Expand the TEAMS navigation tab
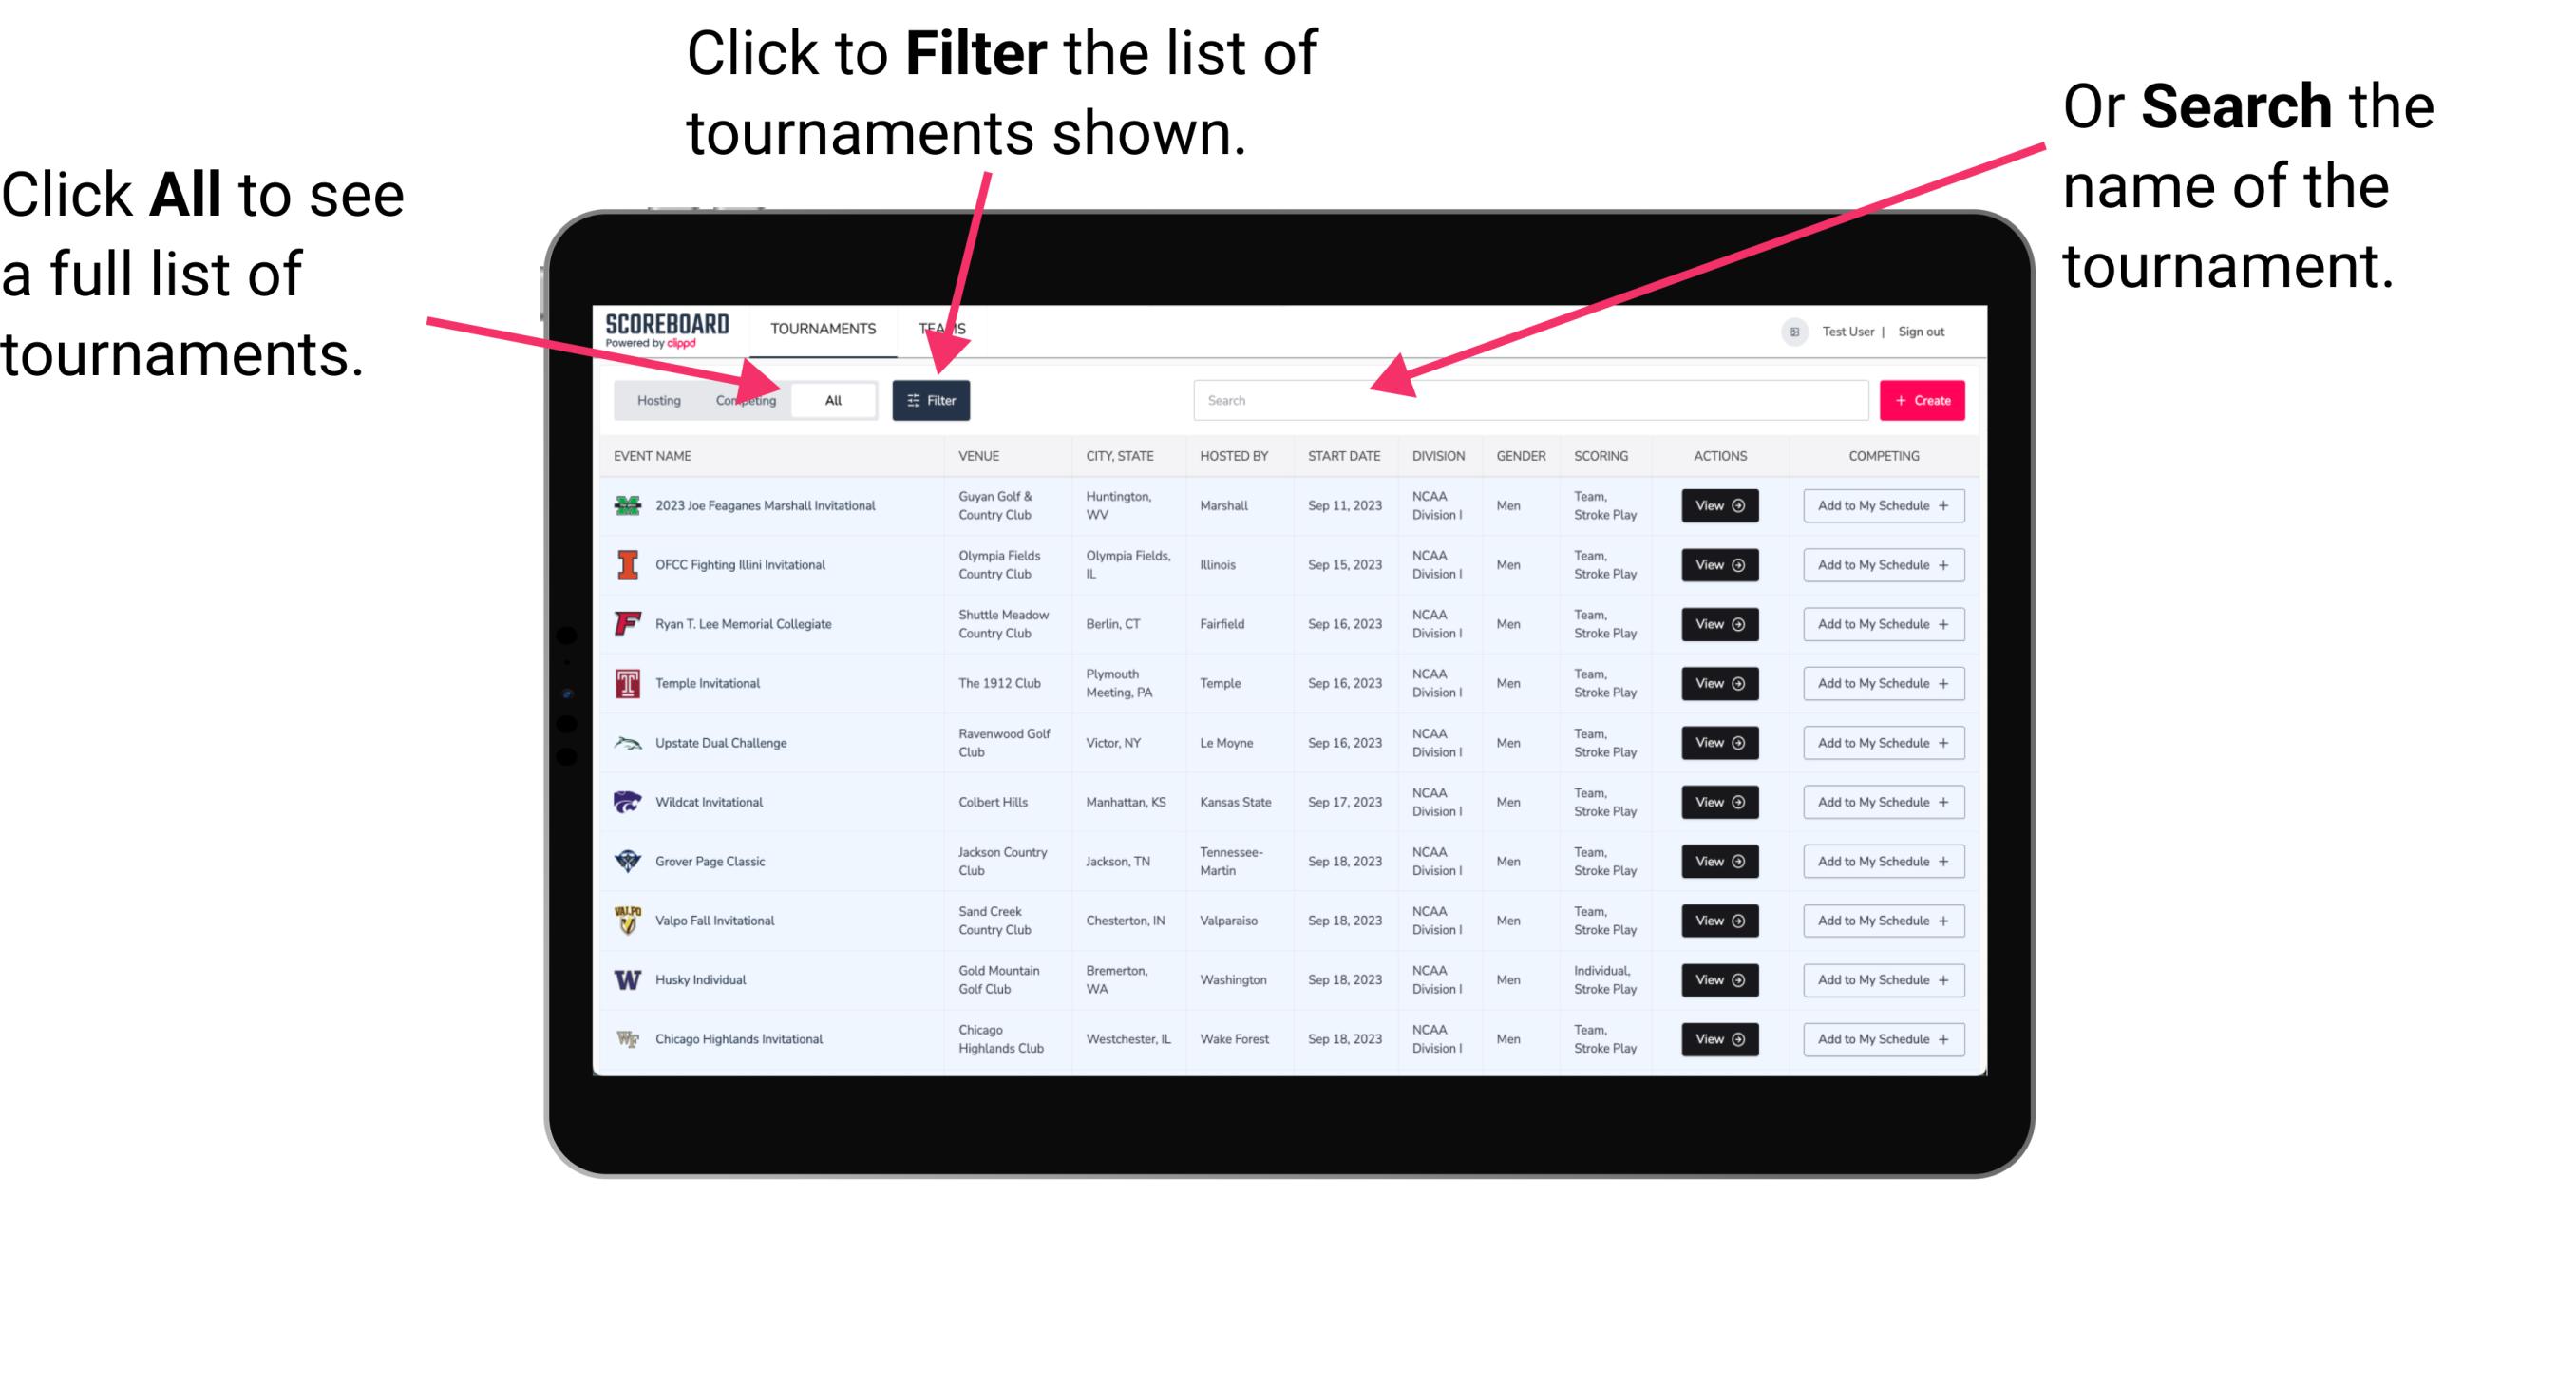The height and width of the screenshot is (1386, 2576). coord(945,328)
